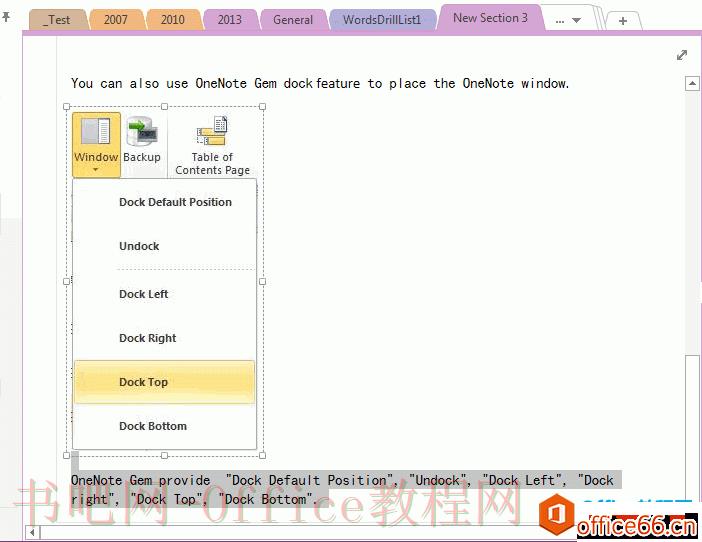This screenshot has width=702, height=542.
Task: Open the WordsDrillList1 section tab
Action: click(382, 20)
